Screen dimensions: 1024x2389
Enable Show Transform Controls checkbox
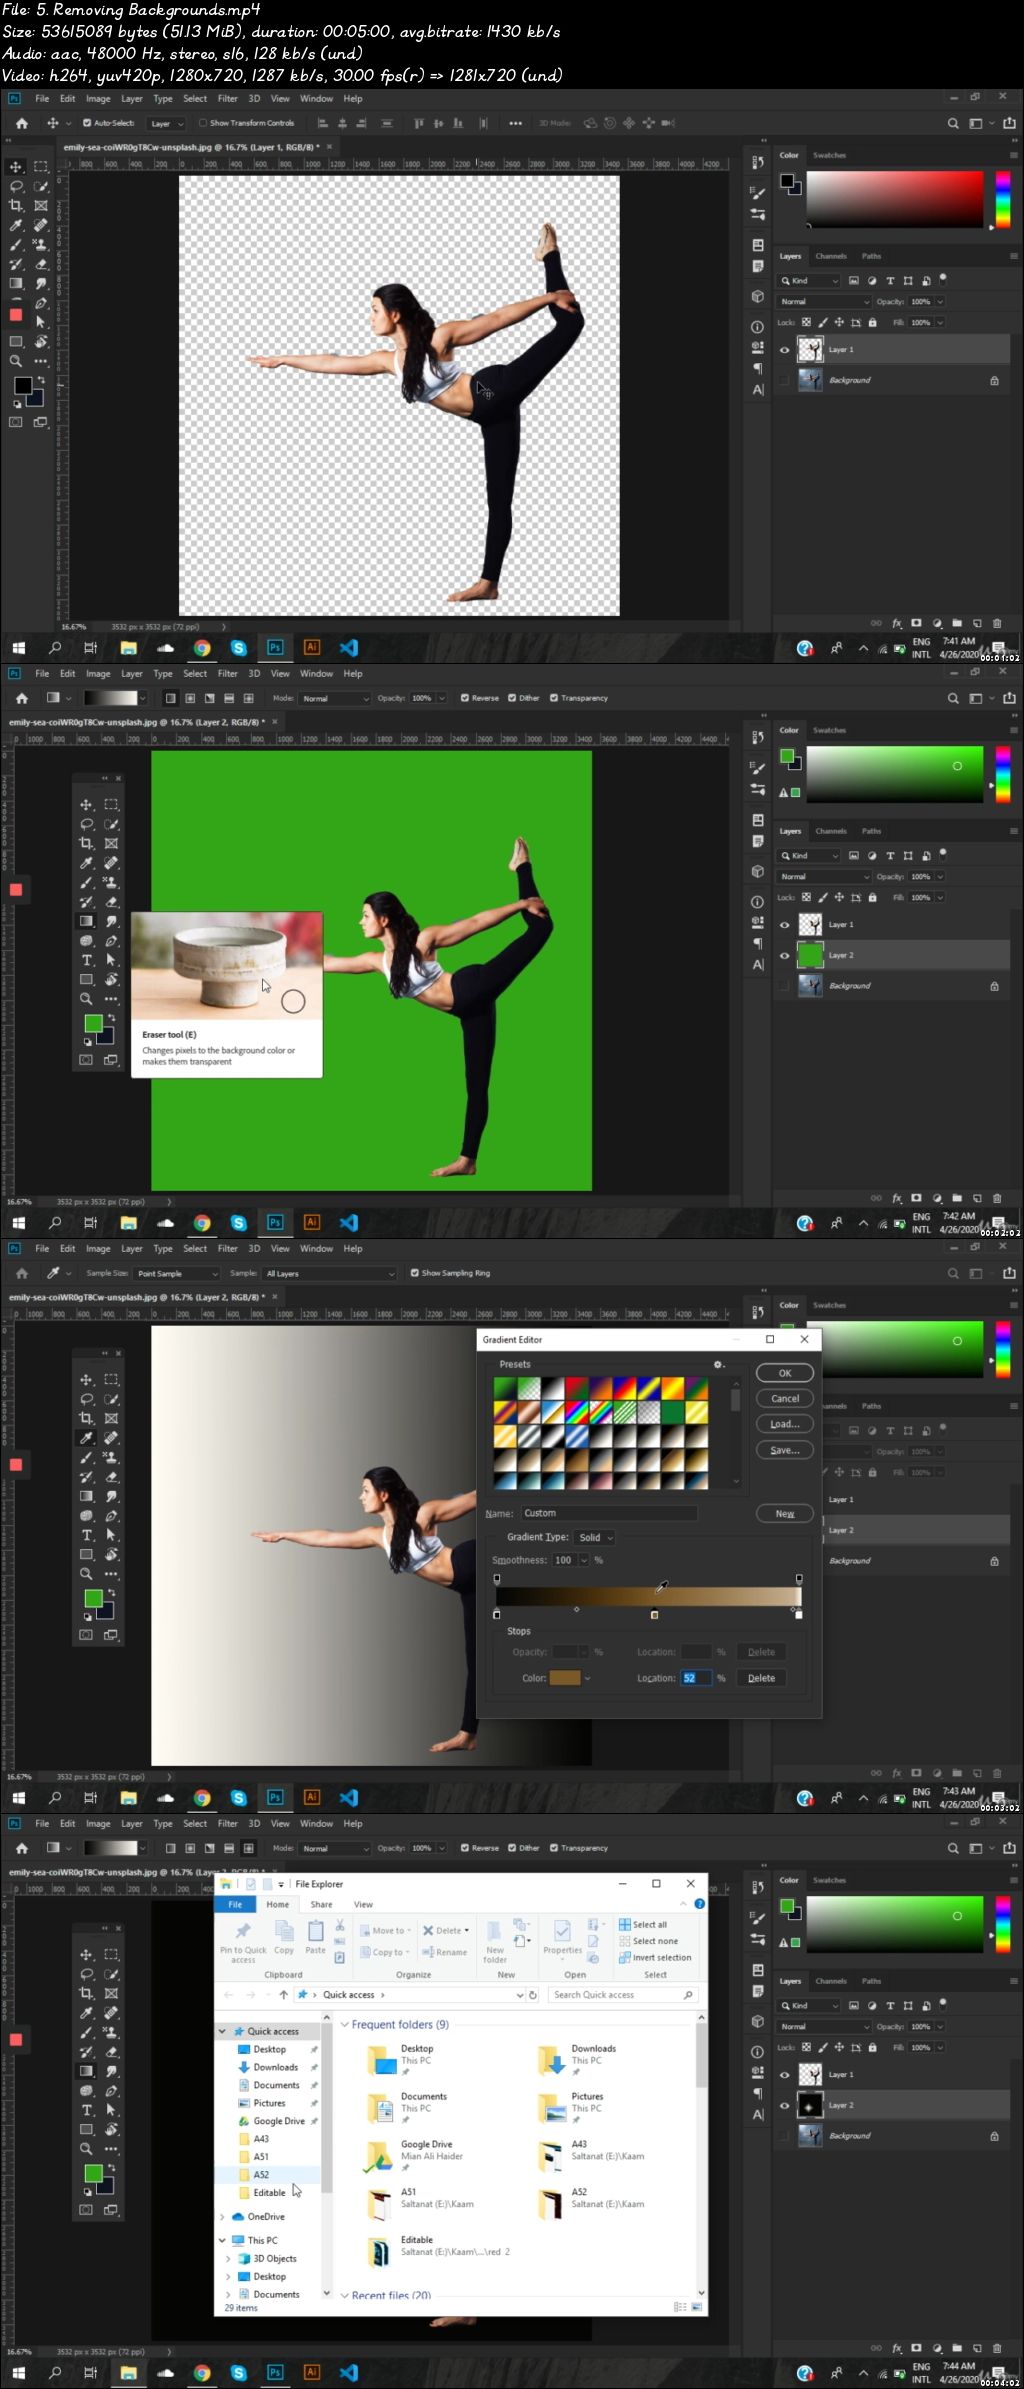point(203,123)
